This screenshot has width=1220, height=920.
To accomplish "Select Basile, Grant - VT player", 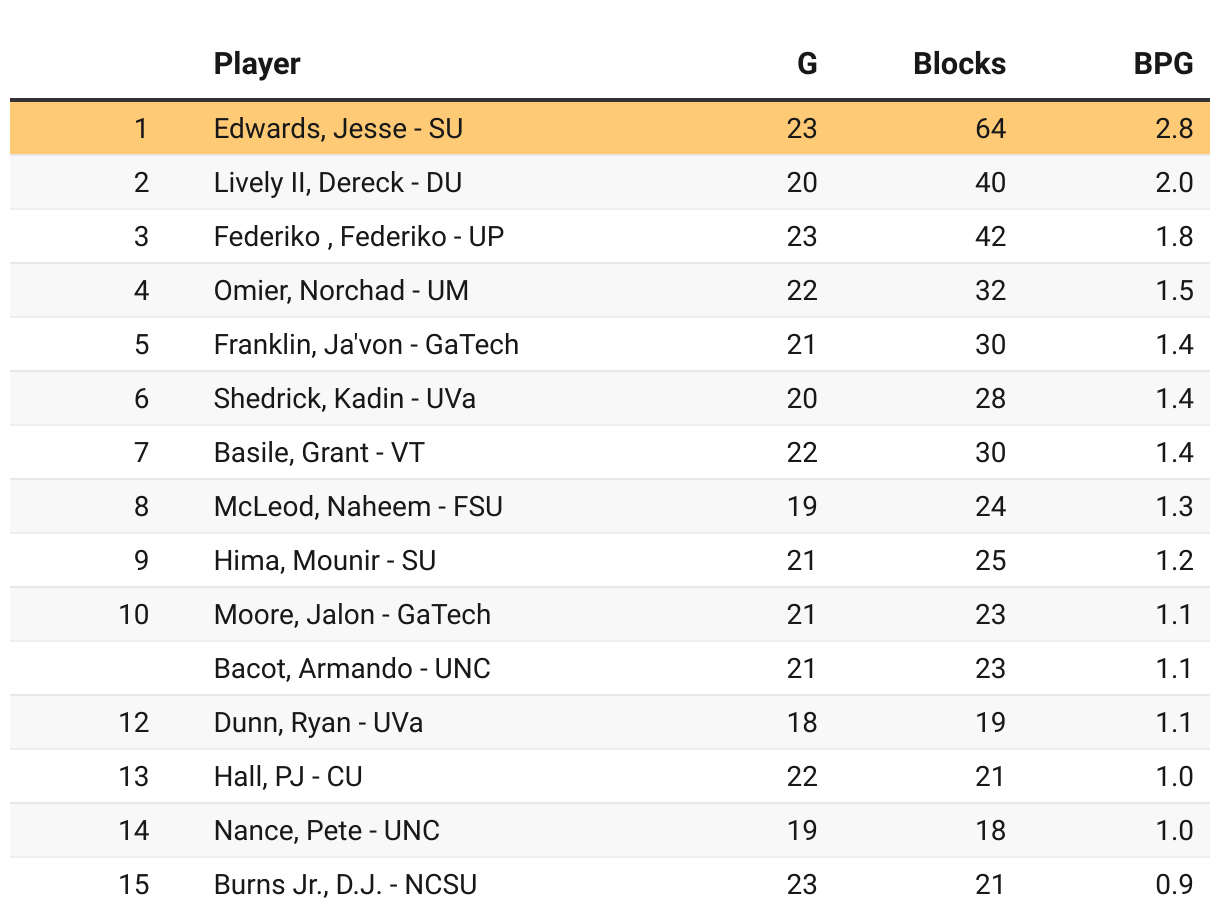I will pyautogui.click(x=318, y=453).
